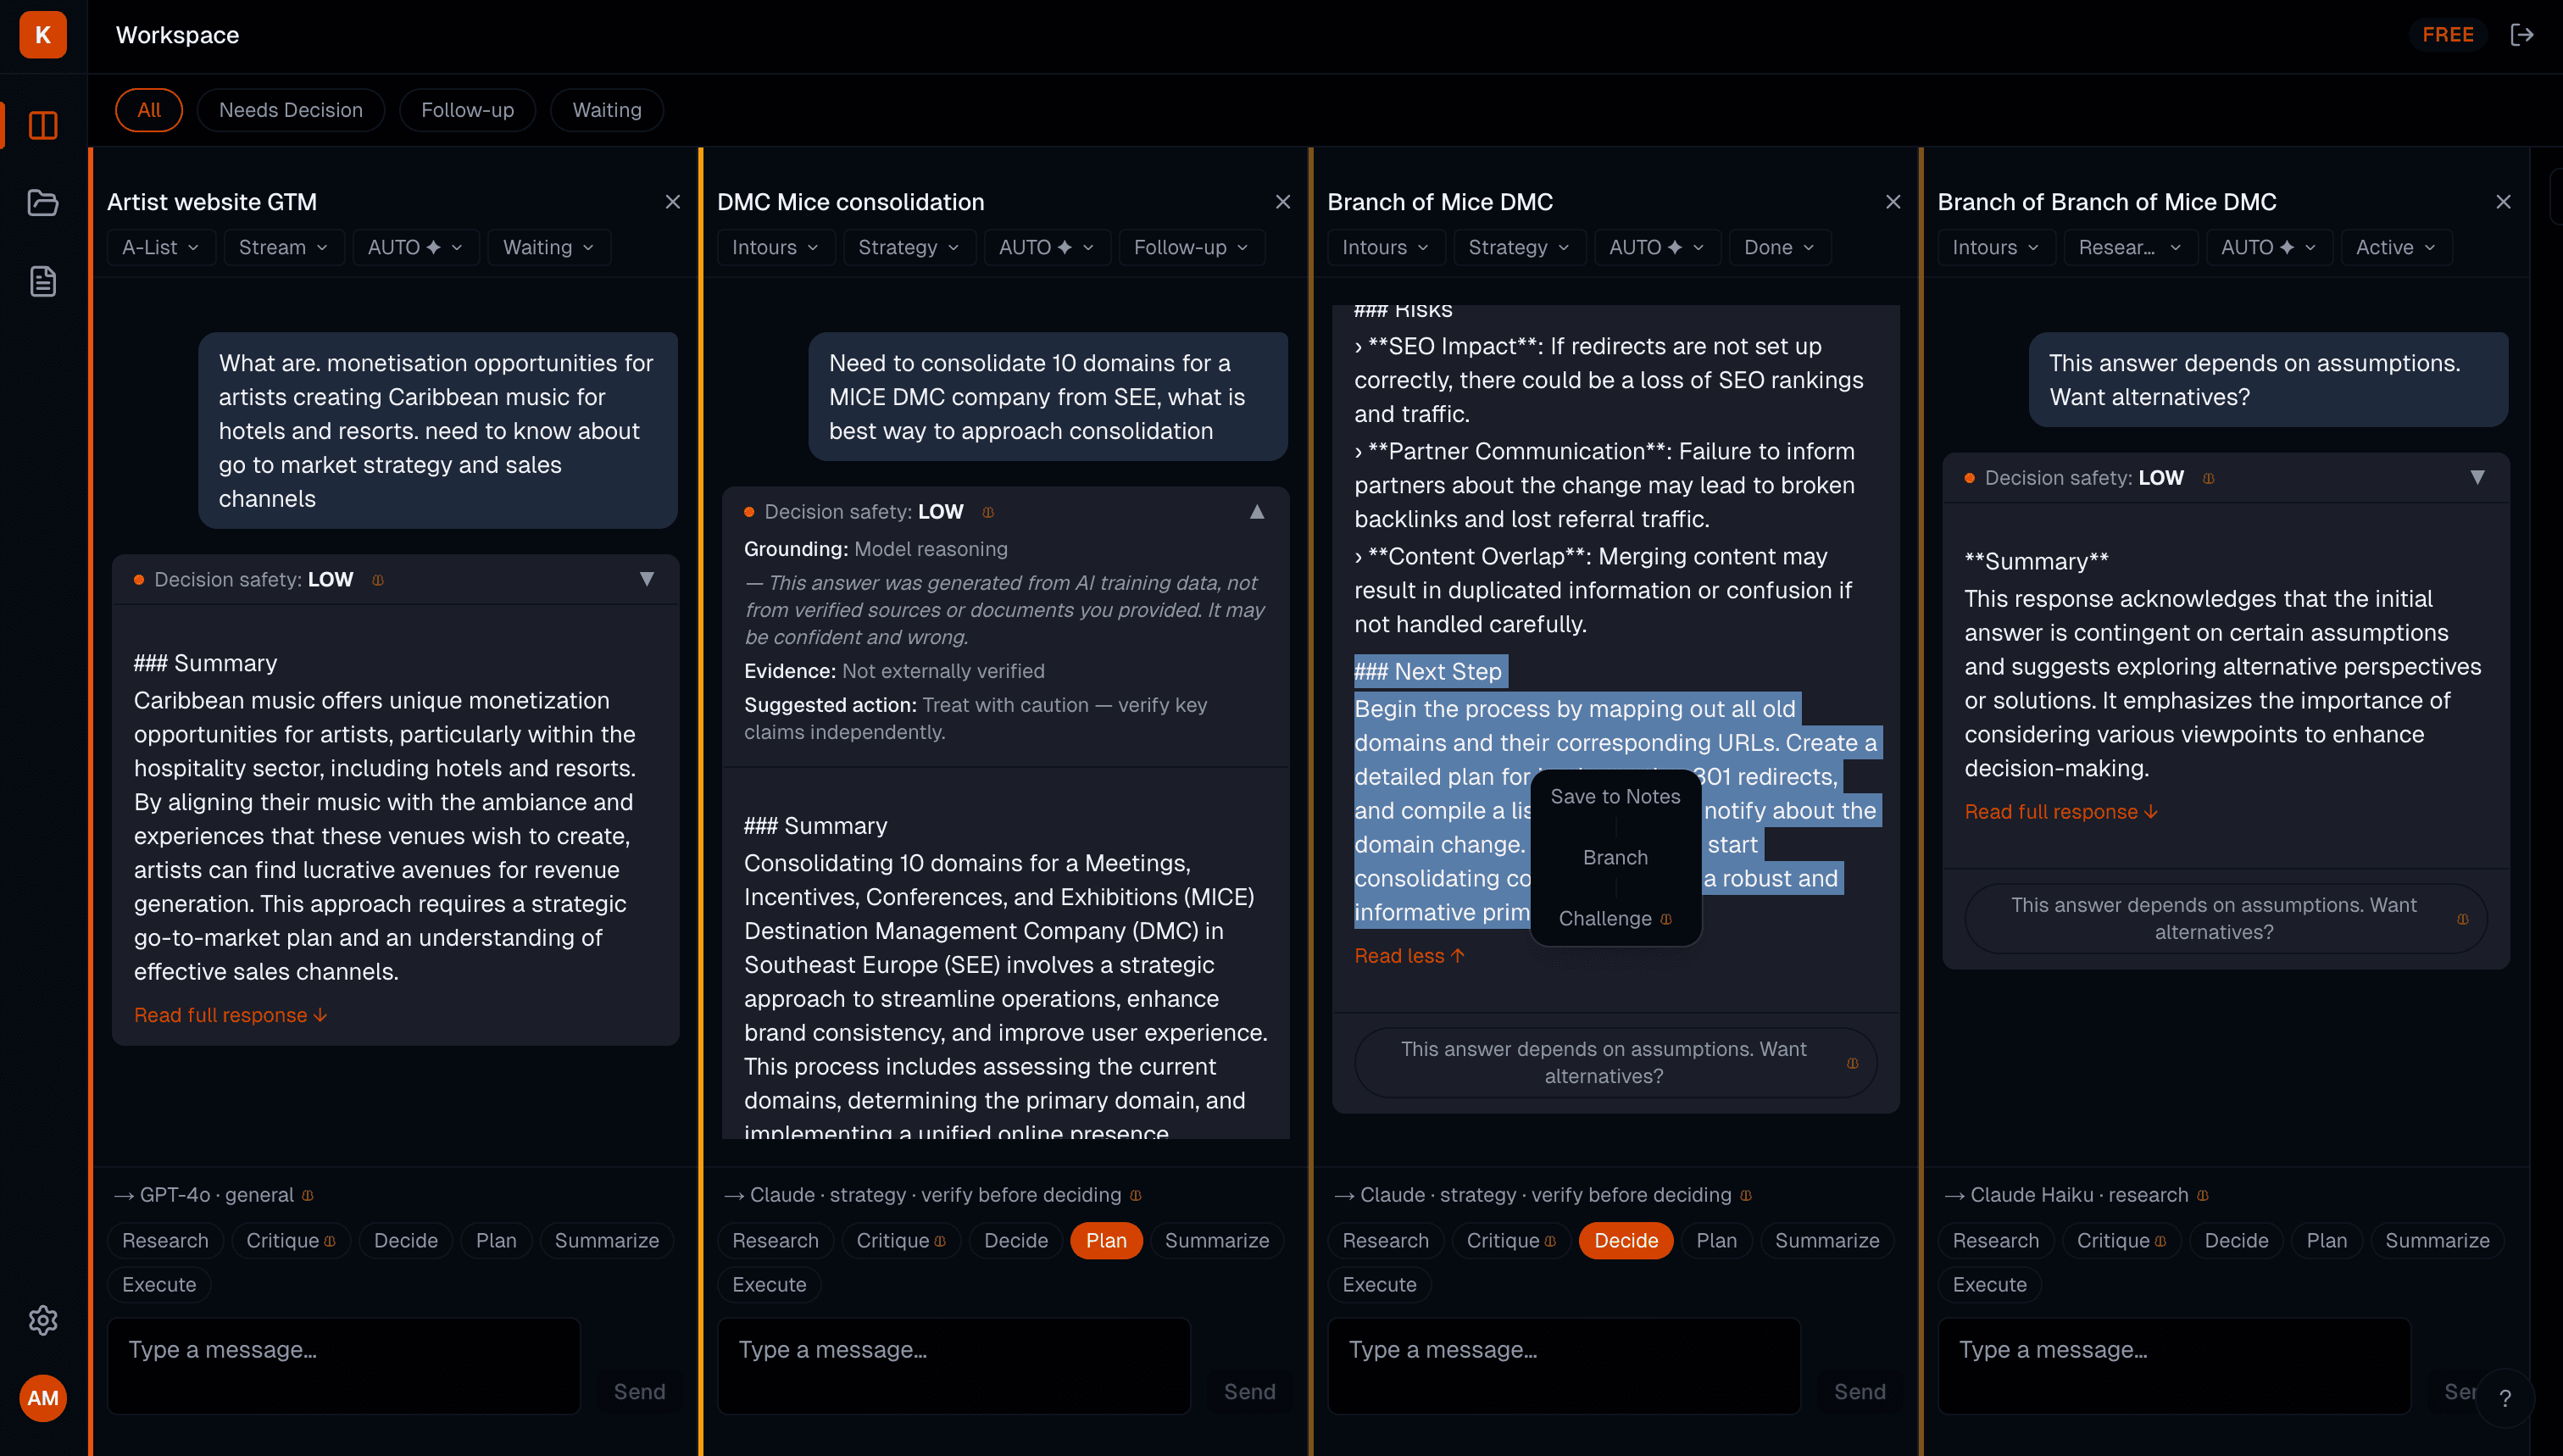This screenshot has width=2563, height=1456.
Task: Open the projects folder icon in sidebar
Action: 42,203
